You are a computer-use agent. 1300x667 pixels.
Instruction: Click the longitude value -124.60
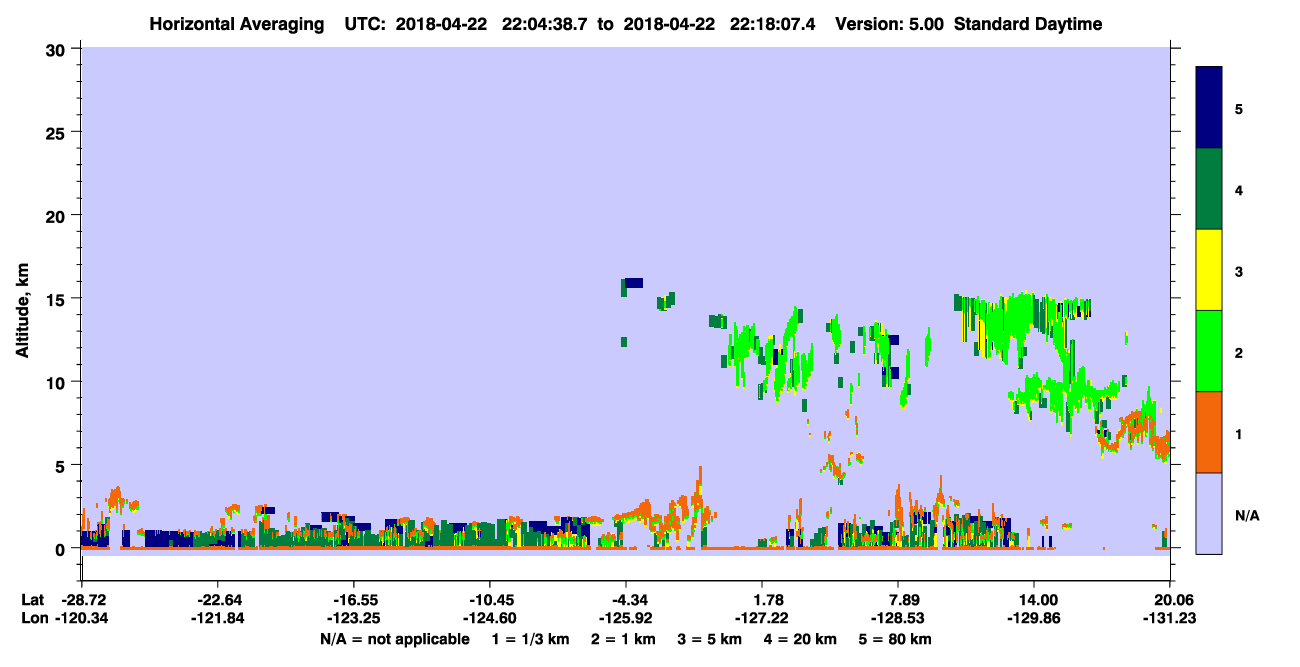coord(490,618)
